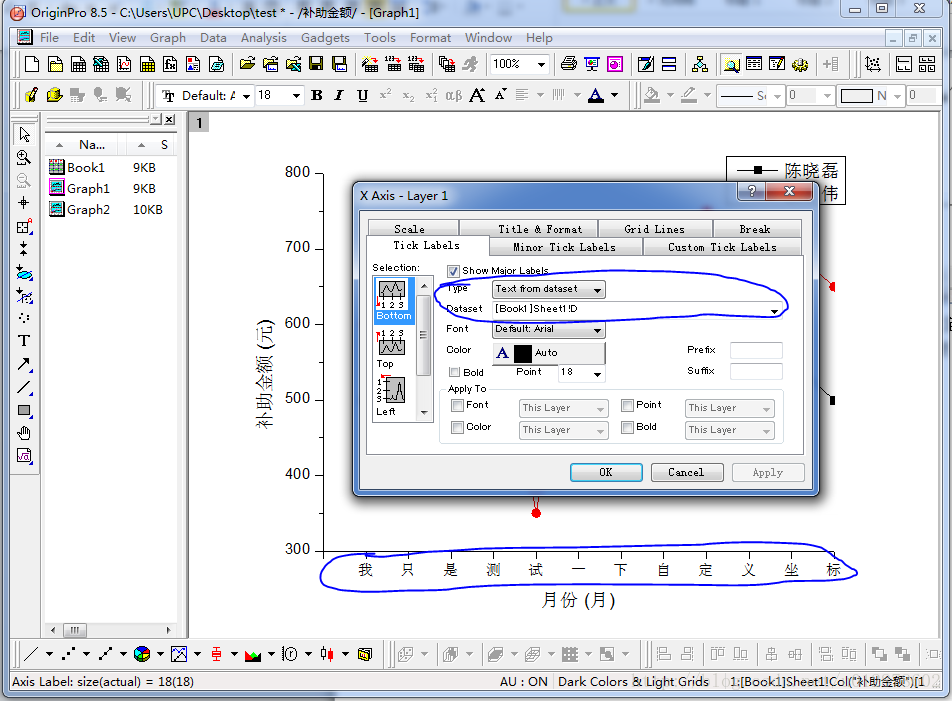Click the Increase Font Size icon

[x=477, y=95]
